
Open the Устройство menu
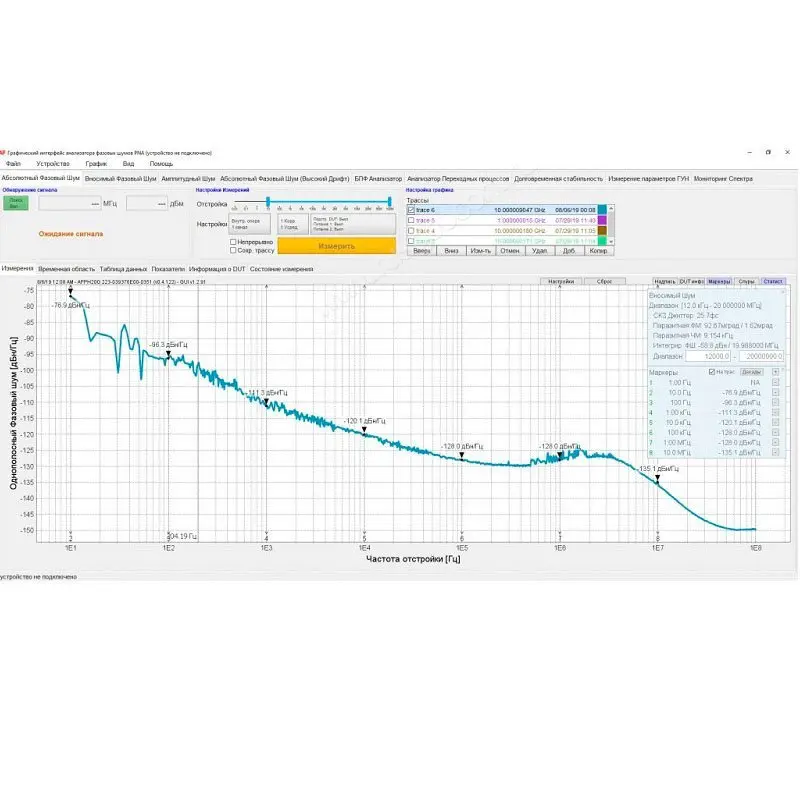pos(53,163)
